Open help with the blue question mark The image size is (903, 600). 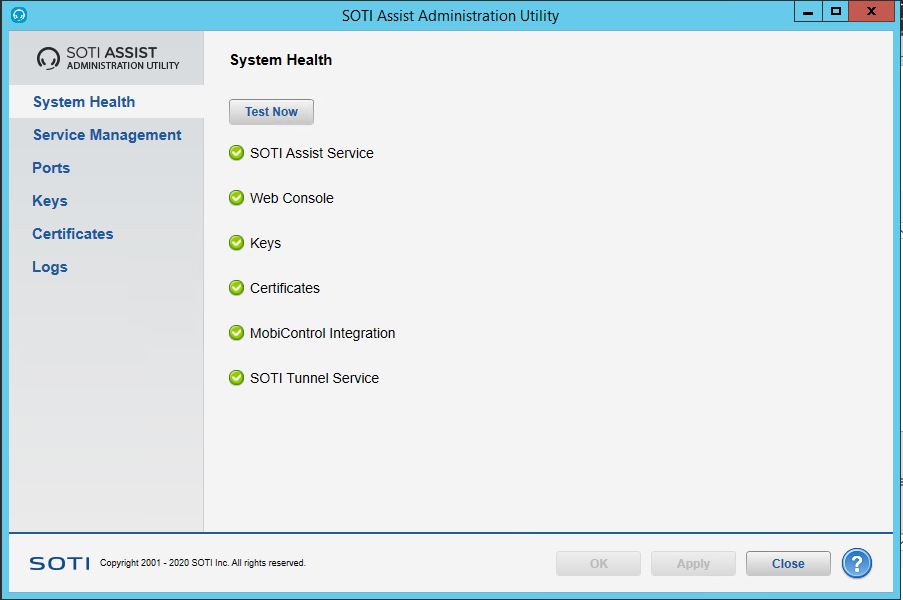(856, 563)
